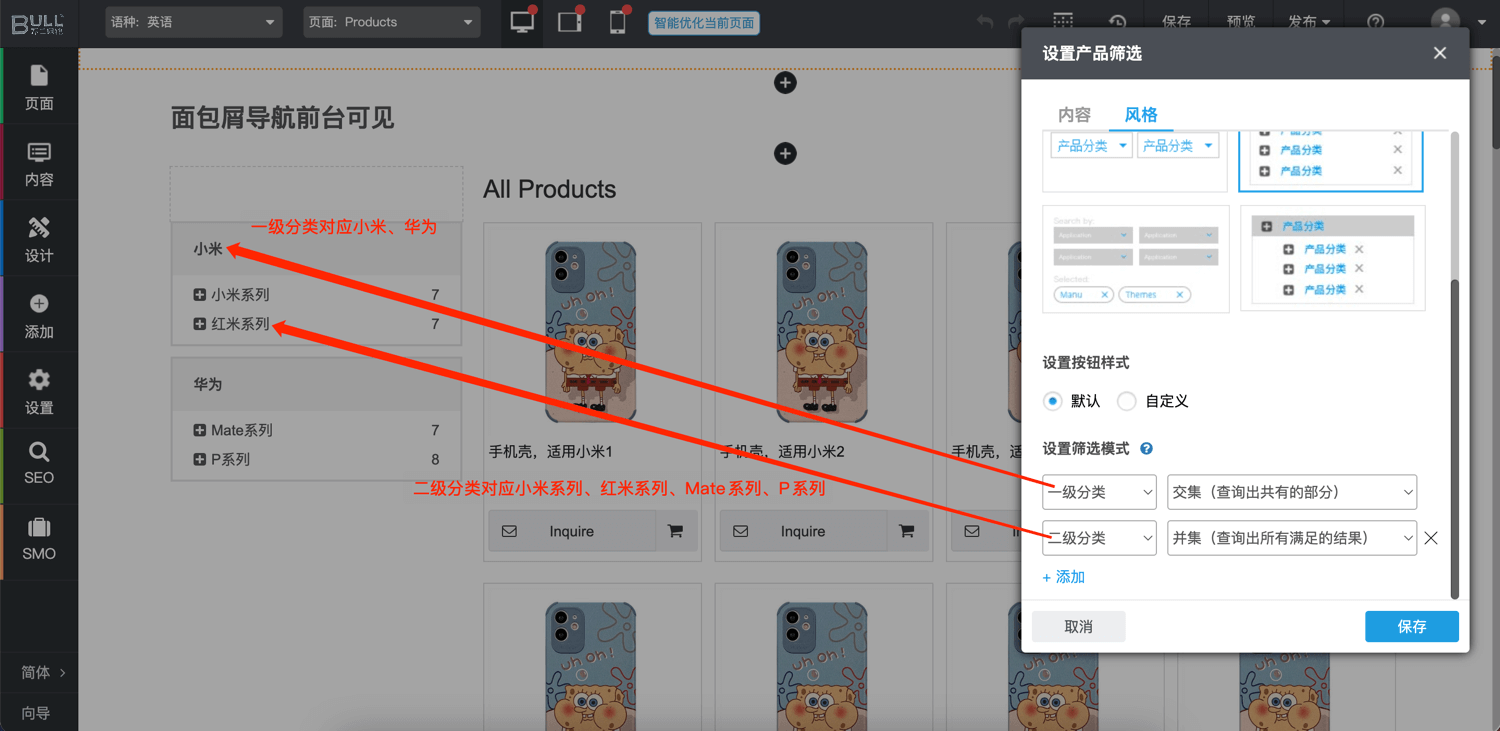
Task: Switch to mobile phone preview icon
Action: (617, 22)
